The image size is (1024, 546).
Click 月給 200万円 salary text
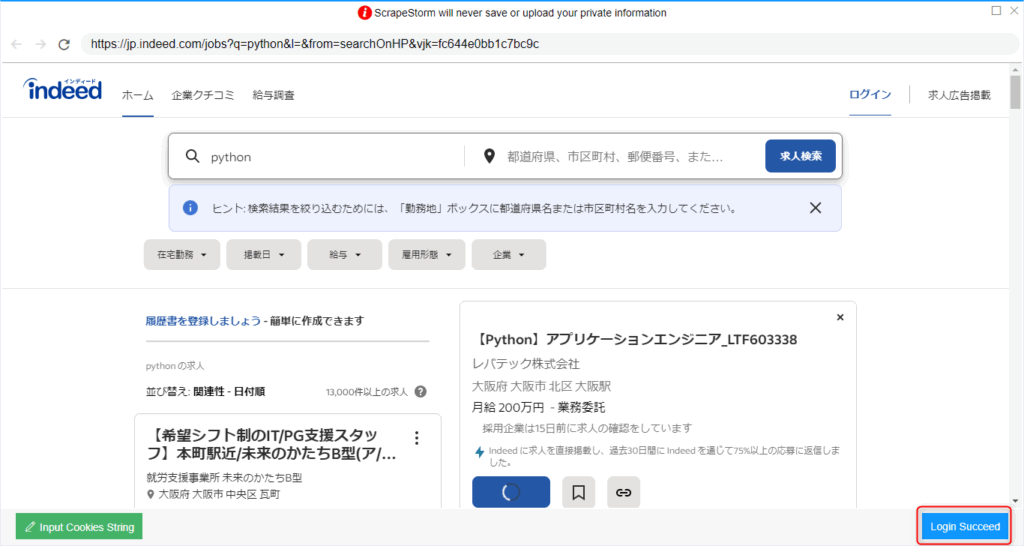coord(508,408)
